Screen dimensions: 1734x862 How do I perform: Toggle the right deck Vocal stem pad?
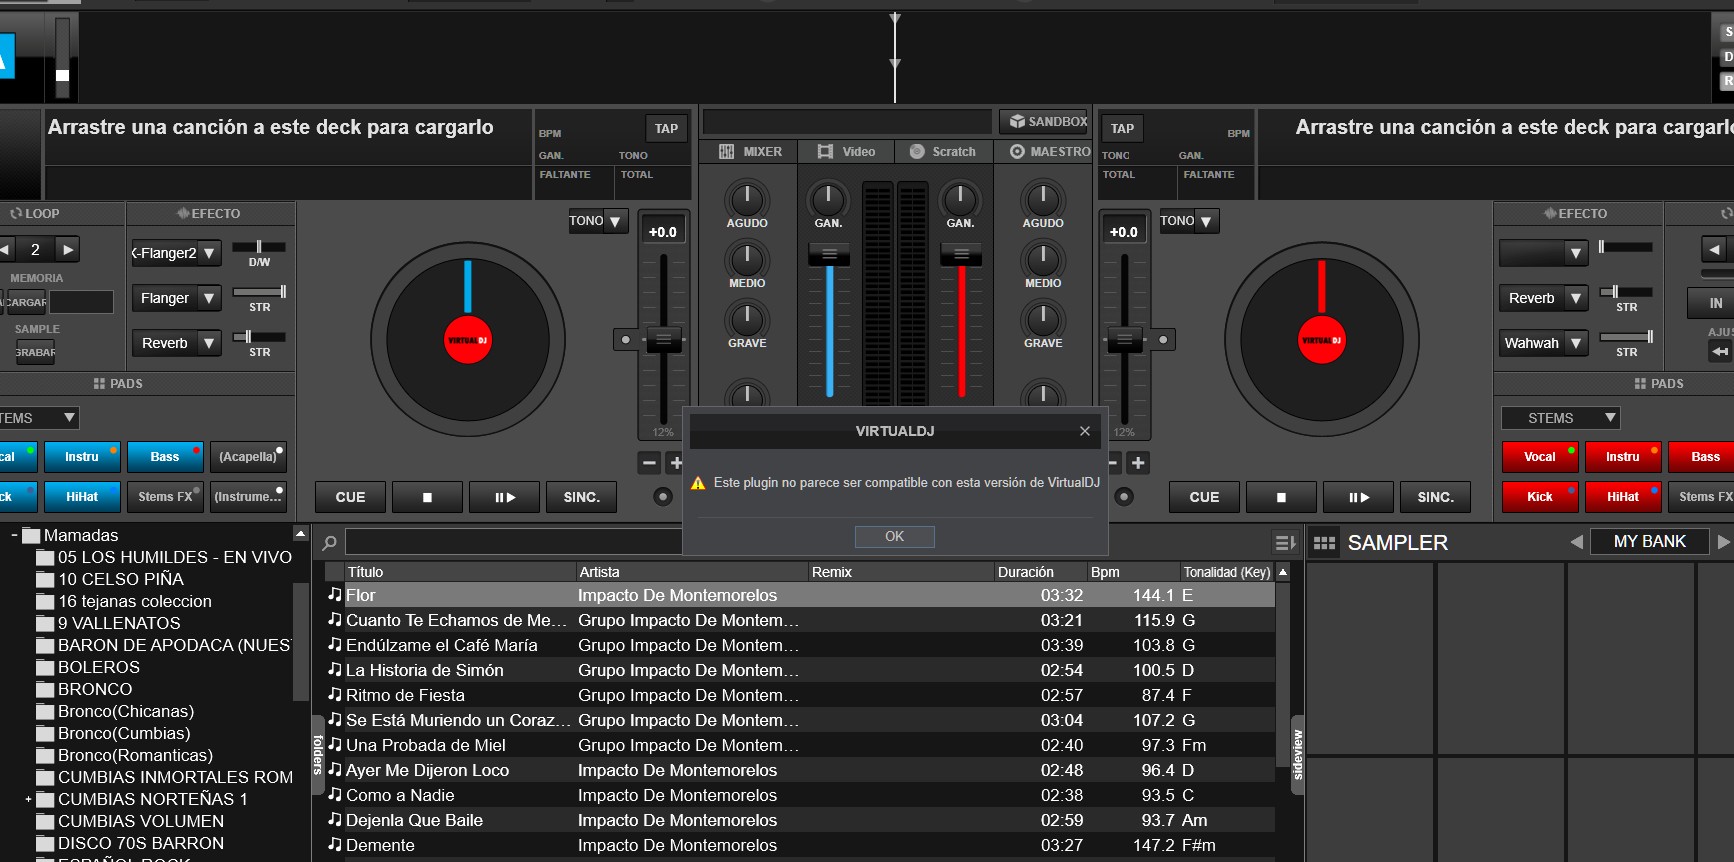[1540, 457]
